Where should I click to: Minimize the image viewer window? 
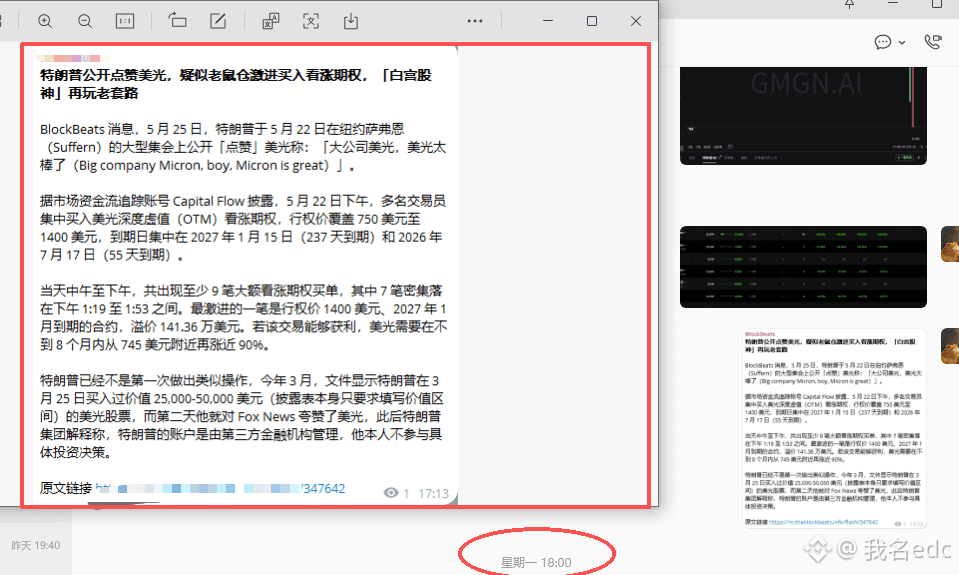point(548,21)
